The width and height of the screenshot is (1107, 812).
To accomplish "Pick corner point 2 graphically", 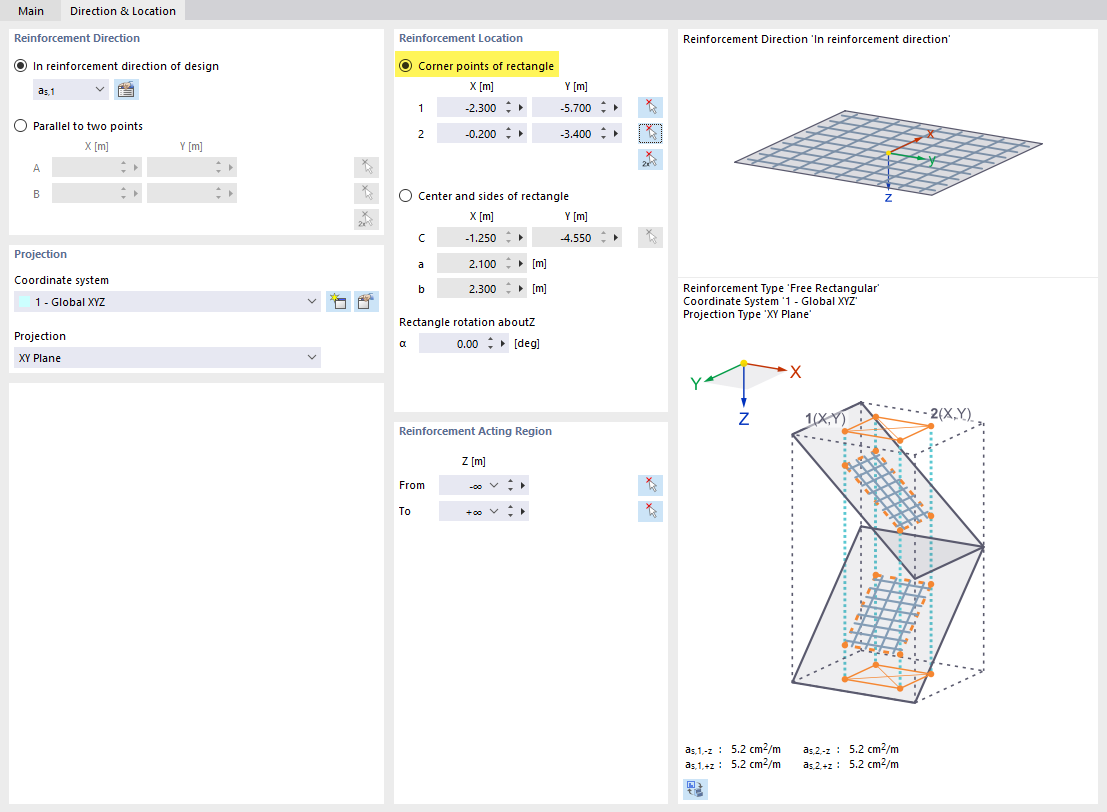I will [650, 133].
